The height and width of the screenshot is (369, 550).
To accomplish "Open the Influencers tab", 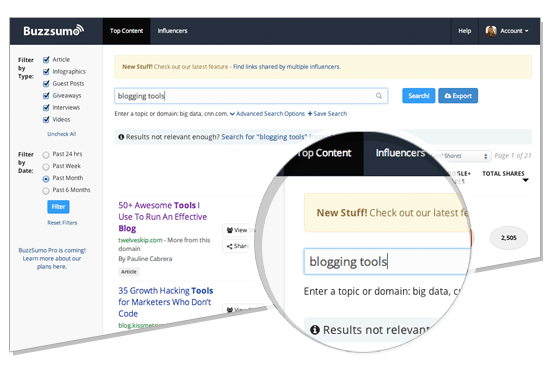I will point(172,31).
